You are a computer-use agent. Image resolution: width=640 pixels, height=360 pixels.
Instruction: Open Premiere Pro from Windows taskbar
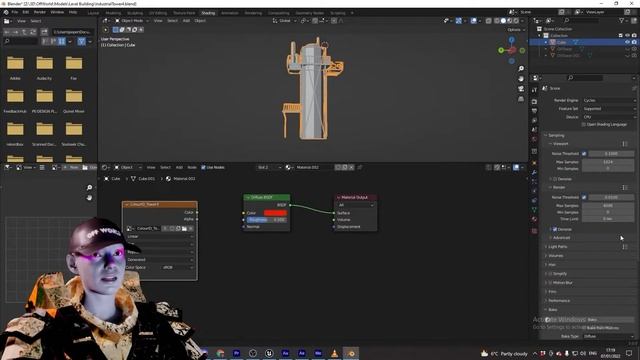click(236, 353)
